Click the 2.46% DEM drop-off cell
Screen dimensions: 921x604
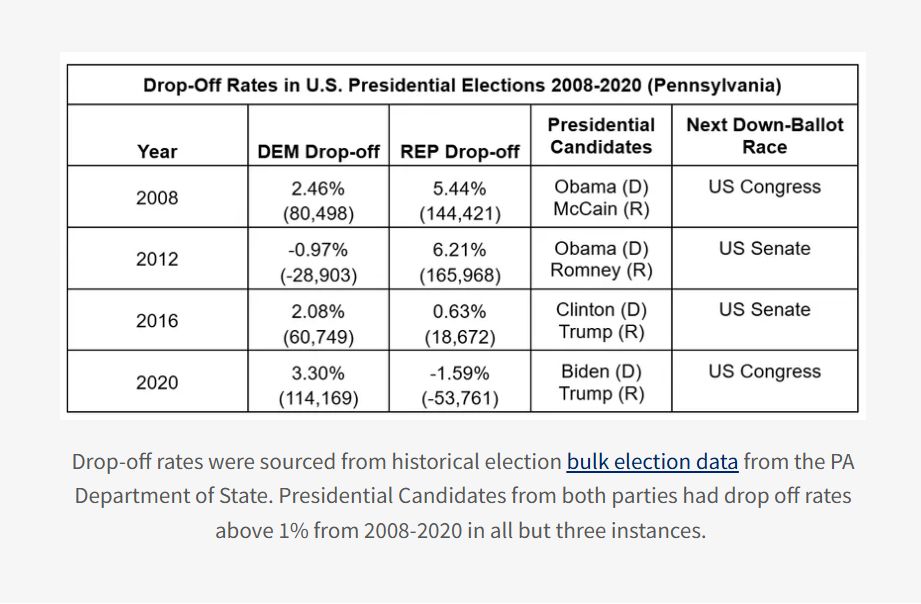(x=318, y=199)
